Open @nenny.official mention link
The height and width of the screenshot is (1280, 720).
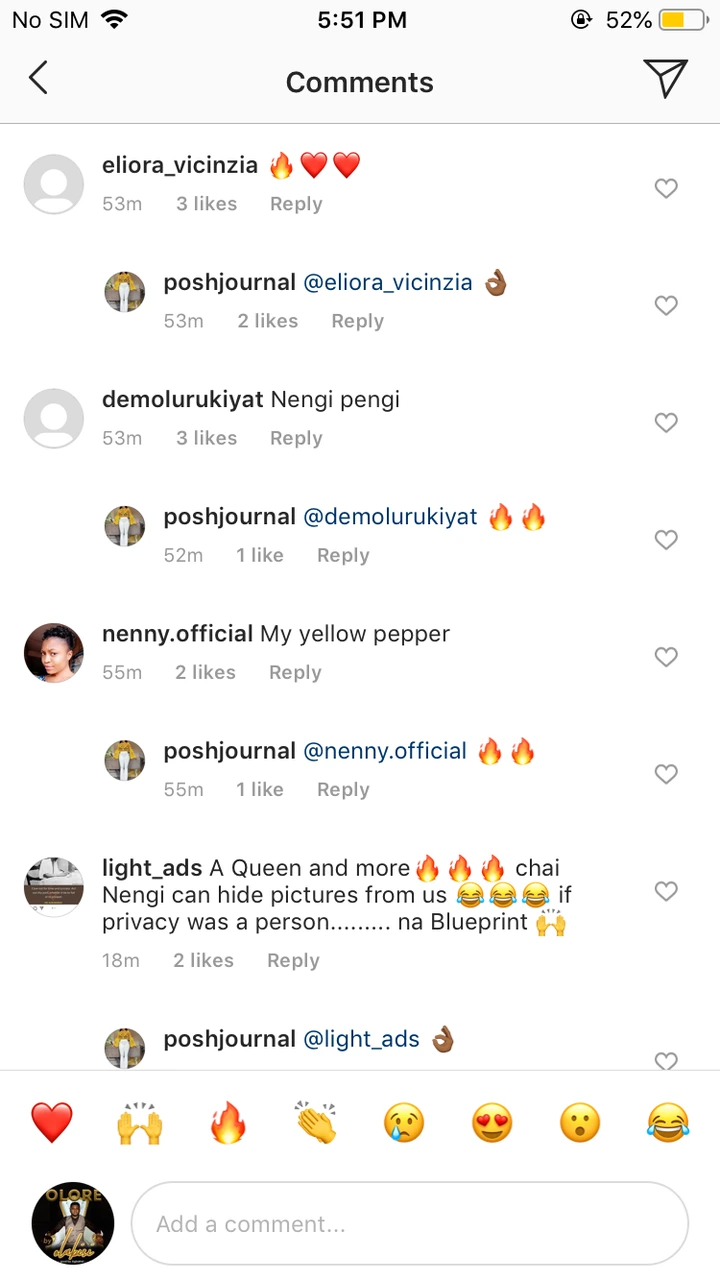point(385,751)
